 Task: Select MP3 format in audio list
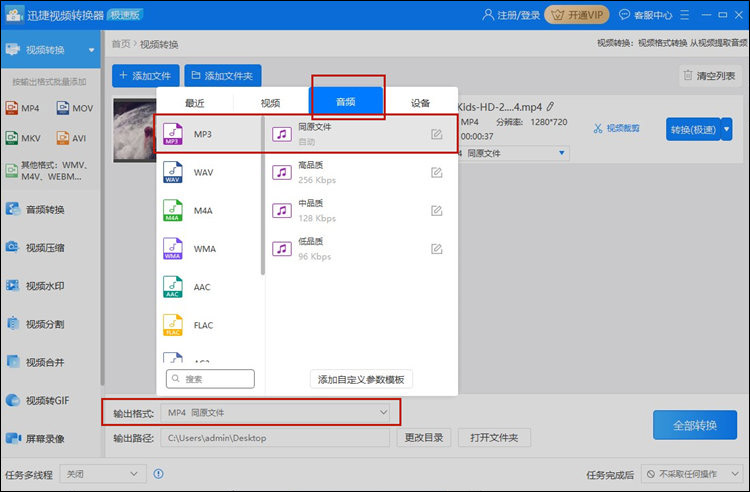pos(210,134)
